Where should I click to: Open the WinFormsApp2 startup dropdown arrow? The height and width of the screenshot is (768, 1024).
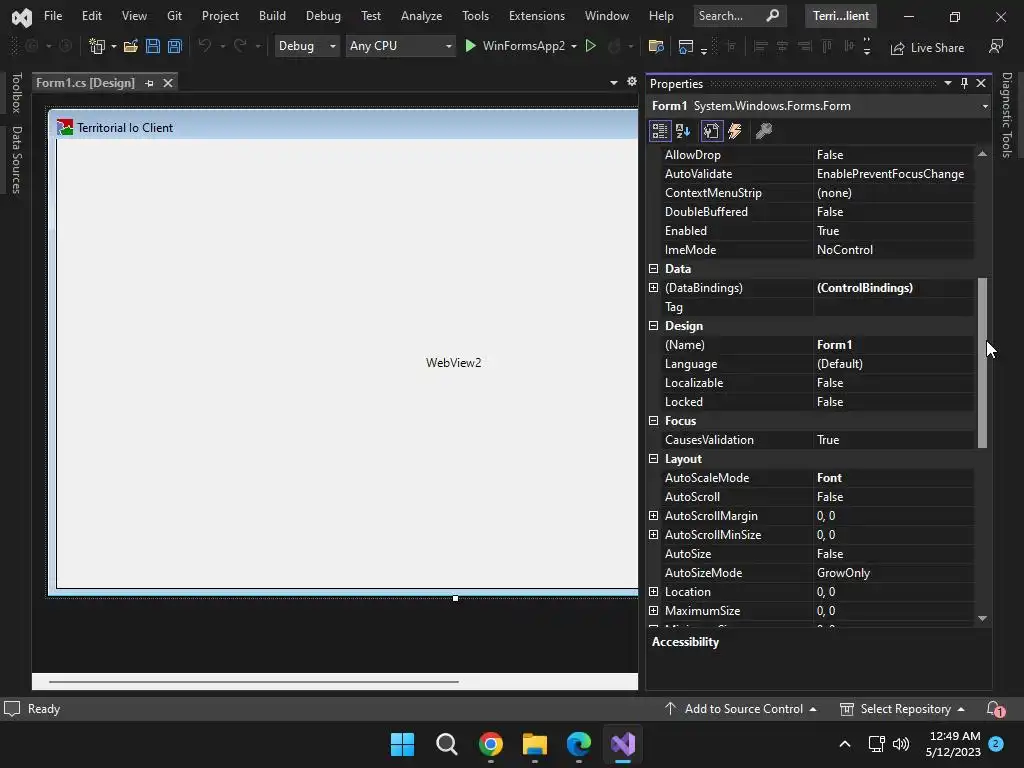coord(574,46)
